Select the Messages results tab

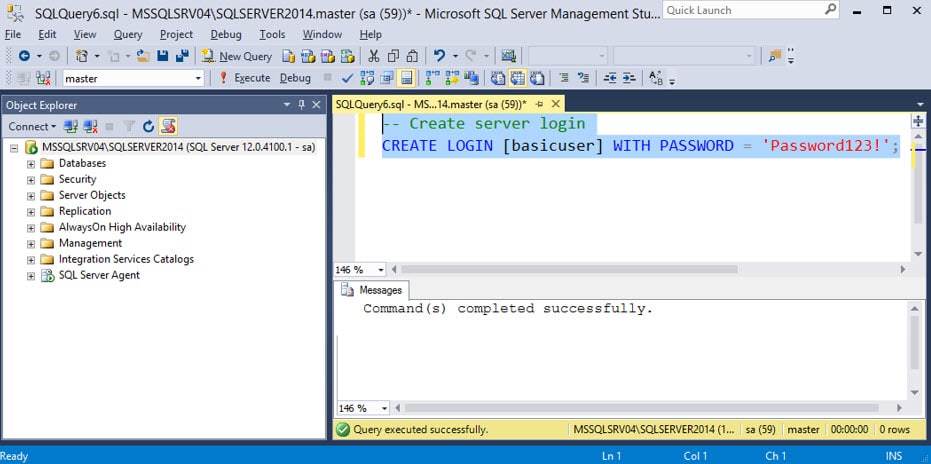pyautogui.click(x=373, y=291)
